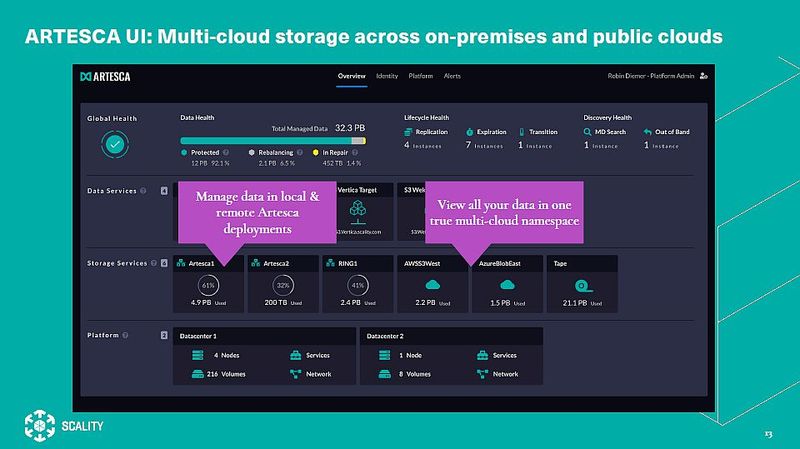Viewport: 800px width, 449px height.
Task: Click the AWSS3West 2.2 PB used value
Action: 433,303
